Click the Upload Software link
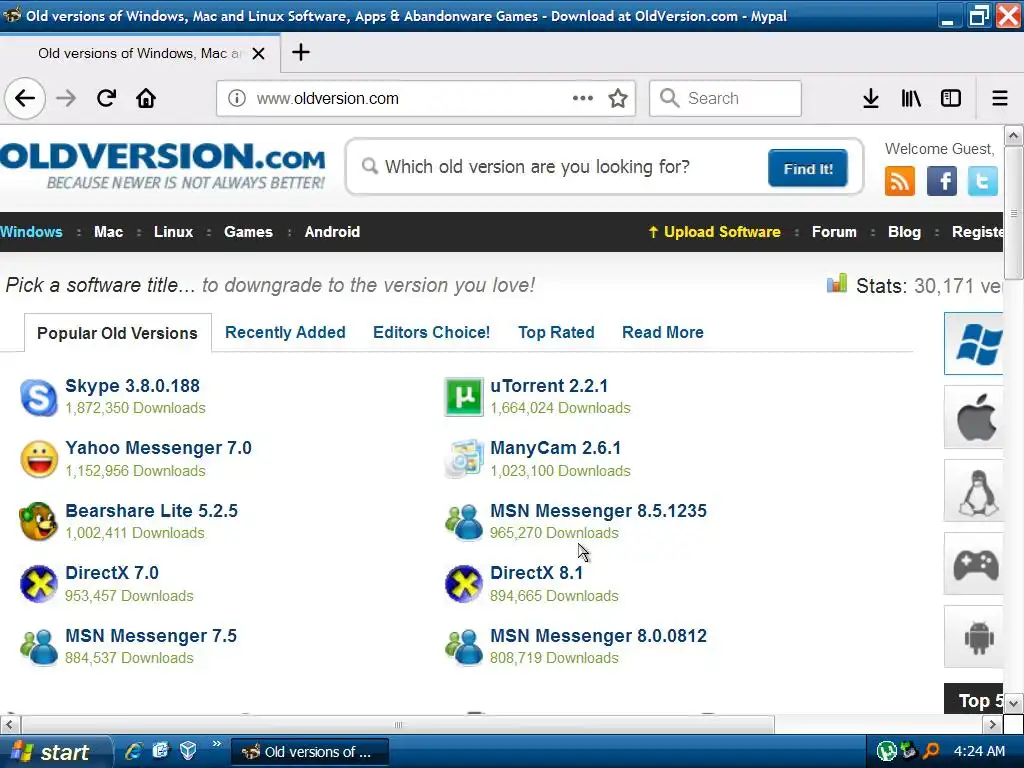This screenshot has height=768, width=1024. pos(714,232)
